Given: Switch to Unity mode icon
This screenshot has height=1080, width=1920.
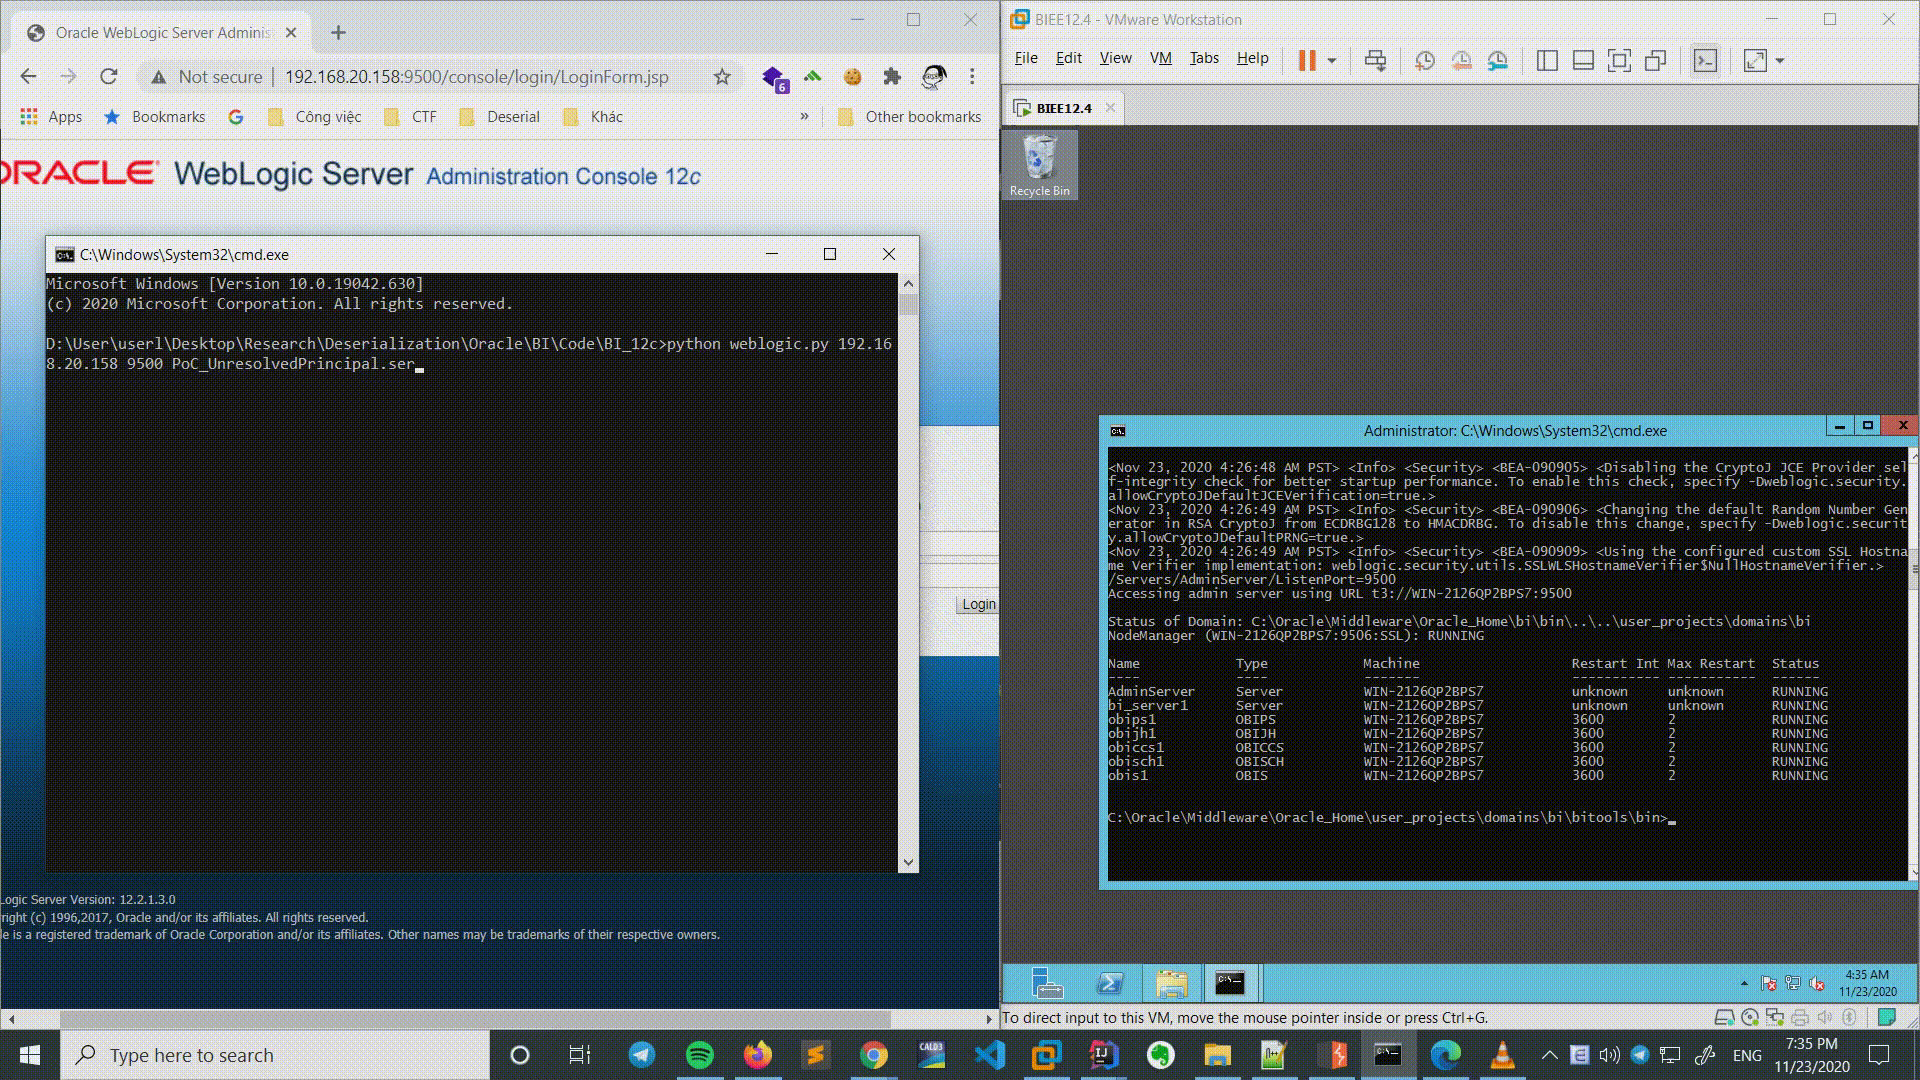Looking at the screenshot, I should 1655,61.
